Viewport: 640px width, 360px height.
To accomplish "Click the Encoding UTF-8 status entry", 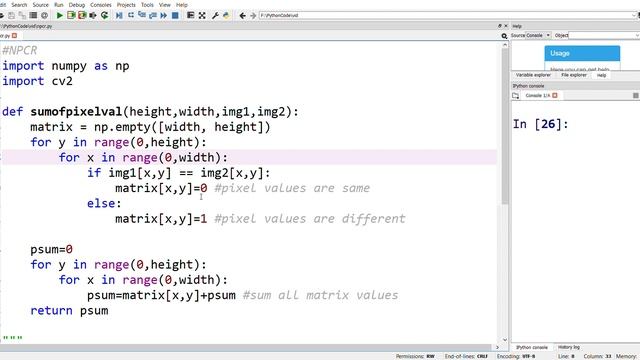I will coord(516,356).
